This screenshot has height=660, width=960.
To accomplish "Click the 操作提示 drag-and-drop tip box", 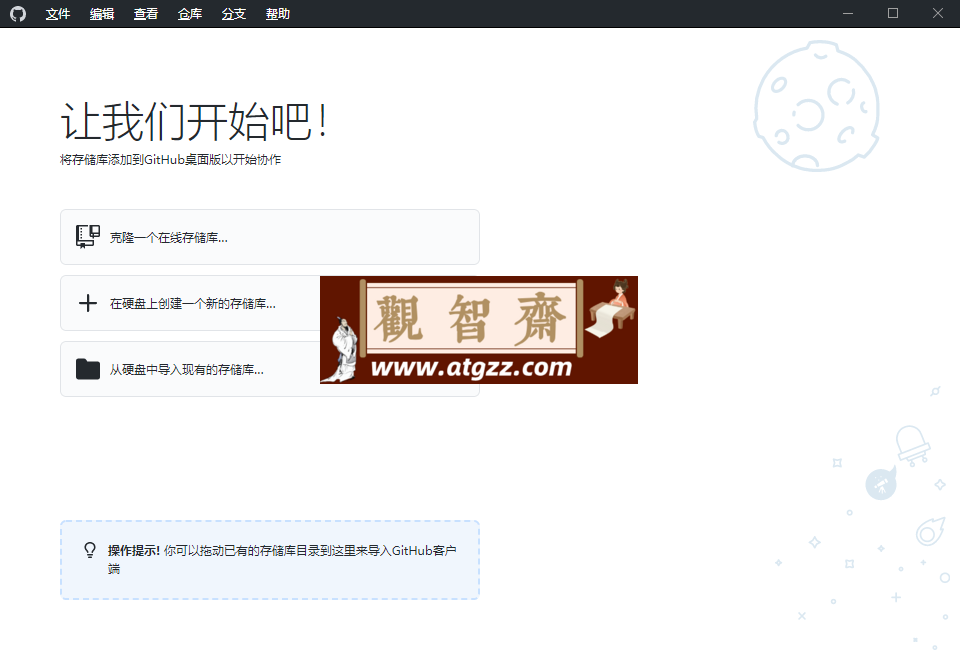I will tap(269, 560).
